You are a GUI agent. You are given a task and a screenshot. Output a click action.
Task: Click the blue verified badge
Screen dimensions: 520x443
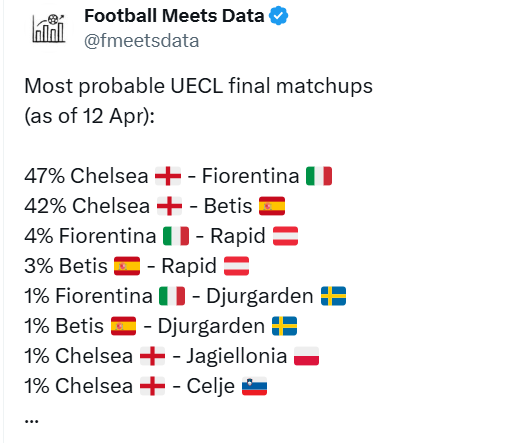click(x=279, y=16)
